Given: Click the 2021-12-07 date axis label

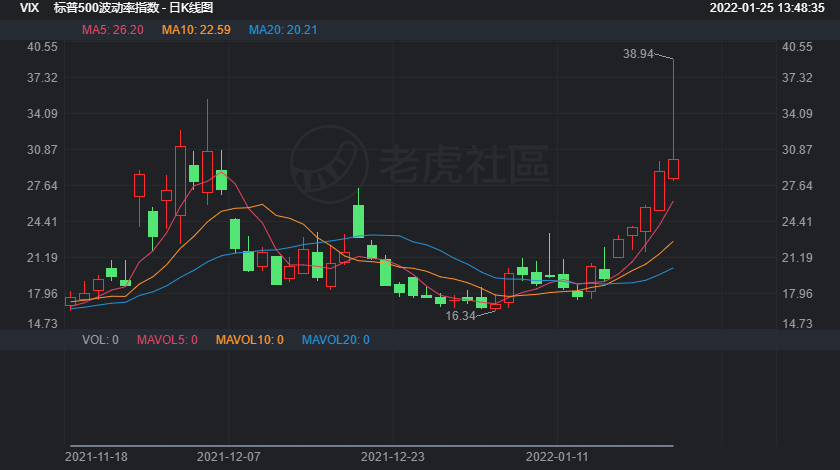Looking at the screenshot, I should click(x=229, y=457).
